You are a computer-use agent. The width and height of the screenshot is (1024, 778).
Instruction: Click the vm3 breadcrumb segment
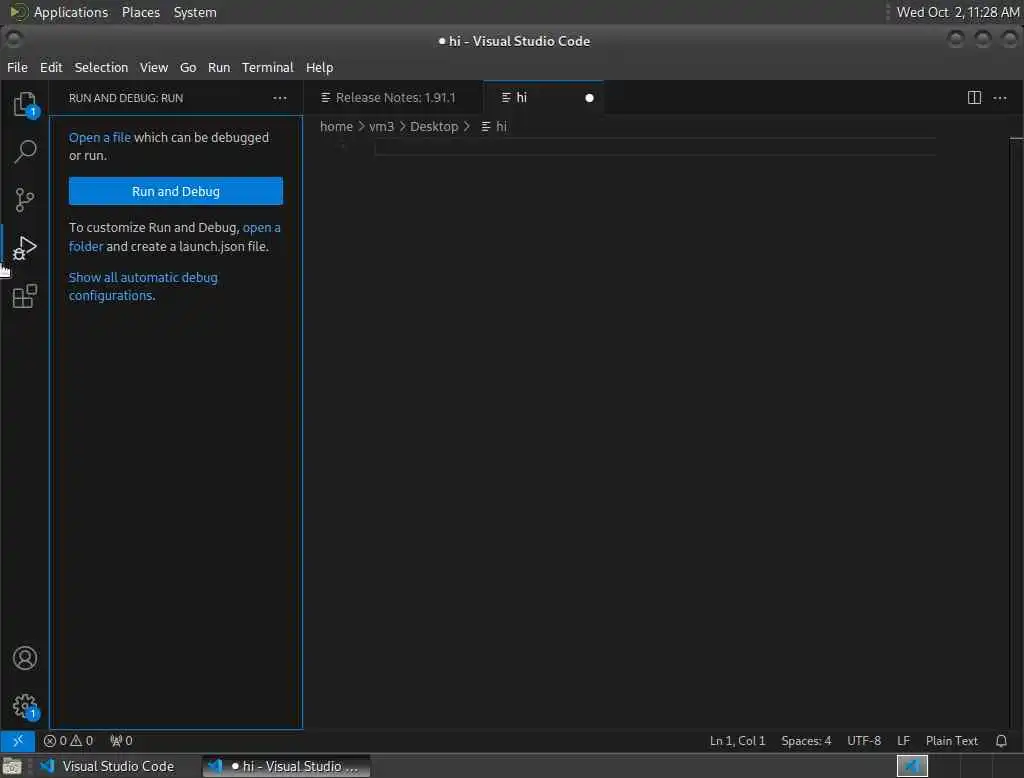pos(381,127)
